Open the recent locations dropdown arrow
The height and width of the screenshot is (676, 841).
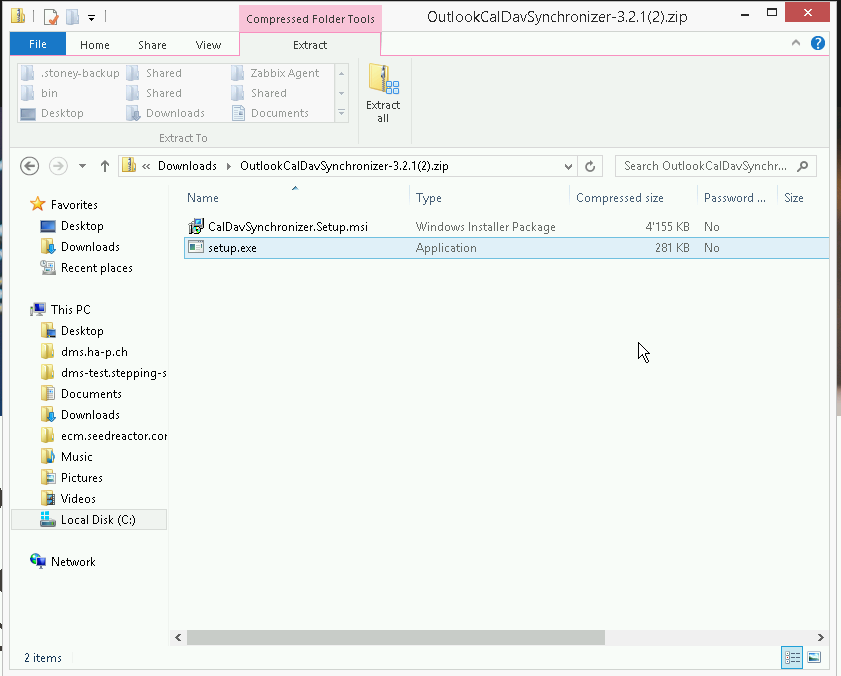(x=82, y=167)
